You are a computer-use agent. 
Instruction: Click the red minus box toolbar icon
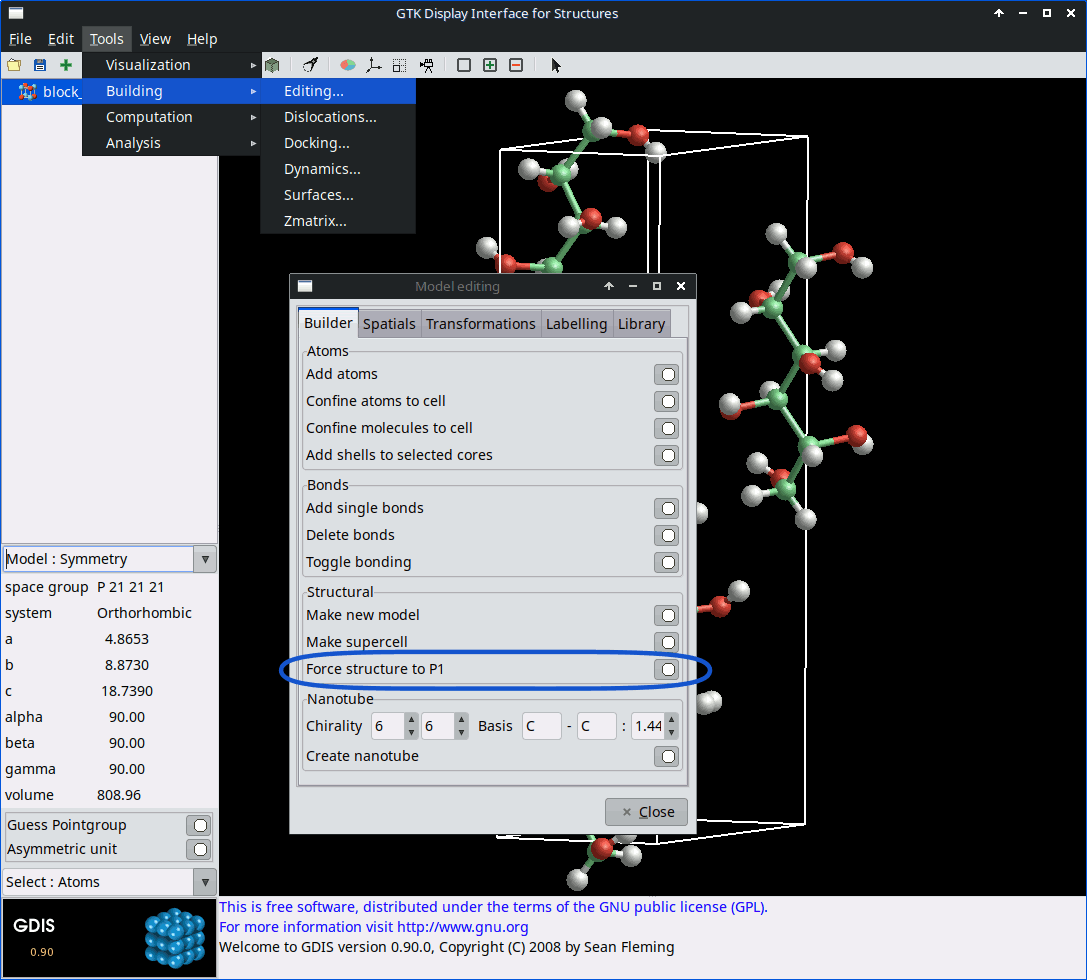pyautogui.click(x=516, y=65)
